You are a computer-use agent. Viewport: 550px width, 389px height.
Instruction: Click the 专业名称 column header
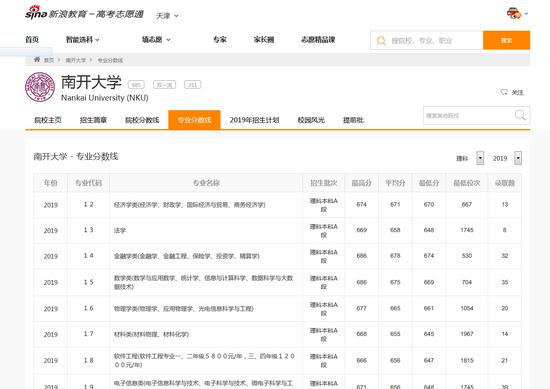[x=206, y=183]
